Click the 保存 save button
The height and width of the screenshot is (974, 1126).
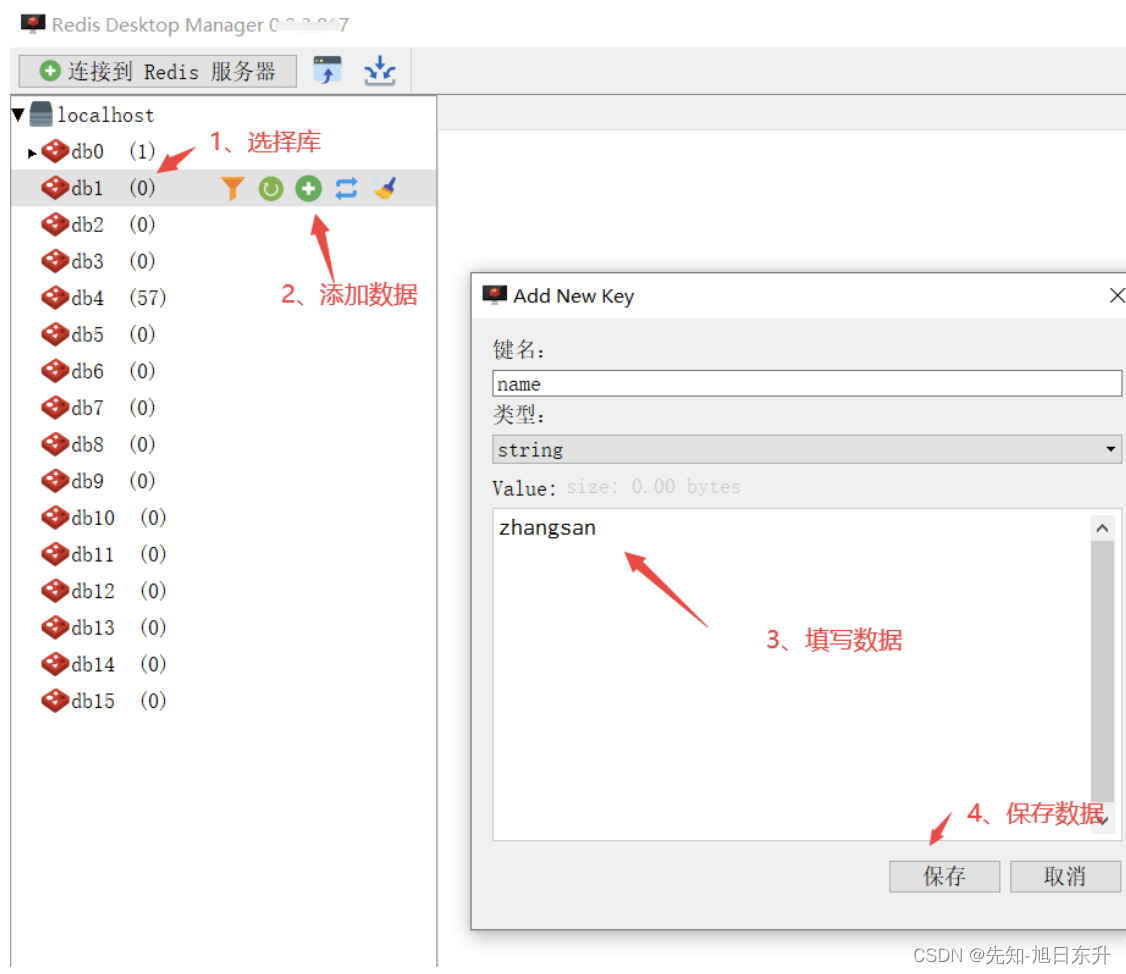(944, 876)
